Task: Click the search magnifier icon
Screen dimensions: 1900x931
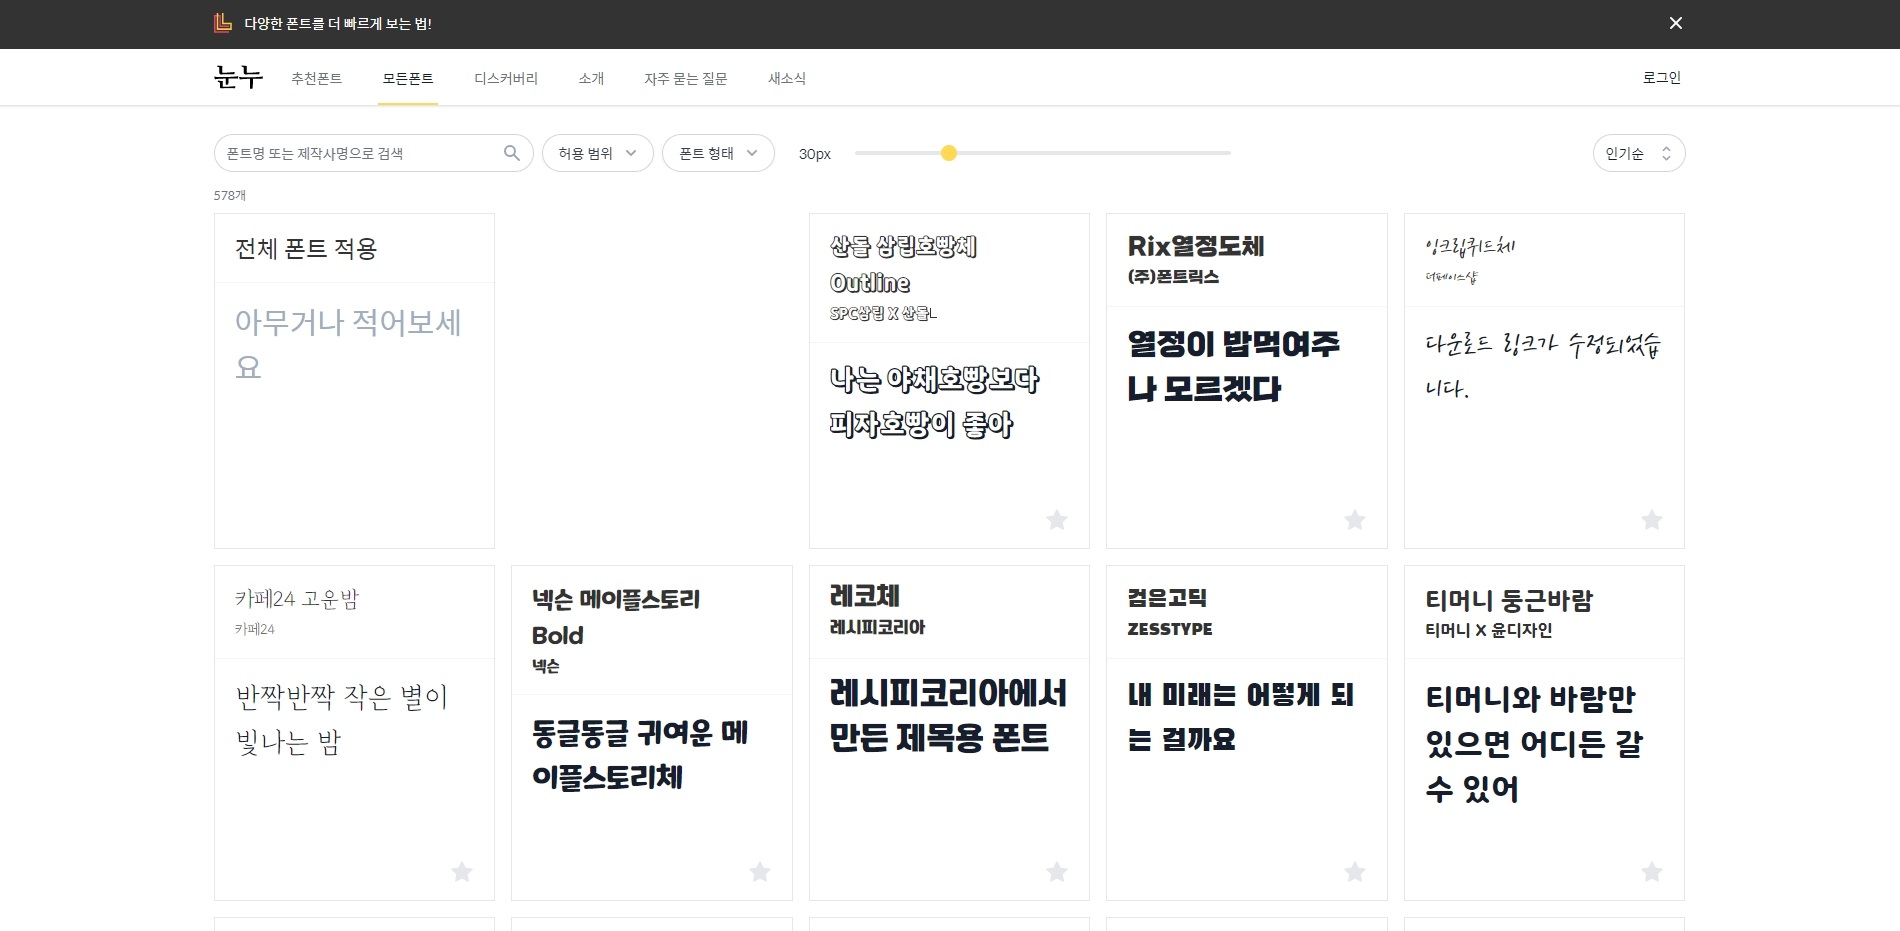Action: tap(512, 153)
